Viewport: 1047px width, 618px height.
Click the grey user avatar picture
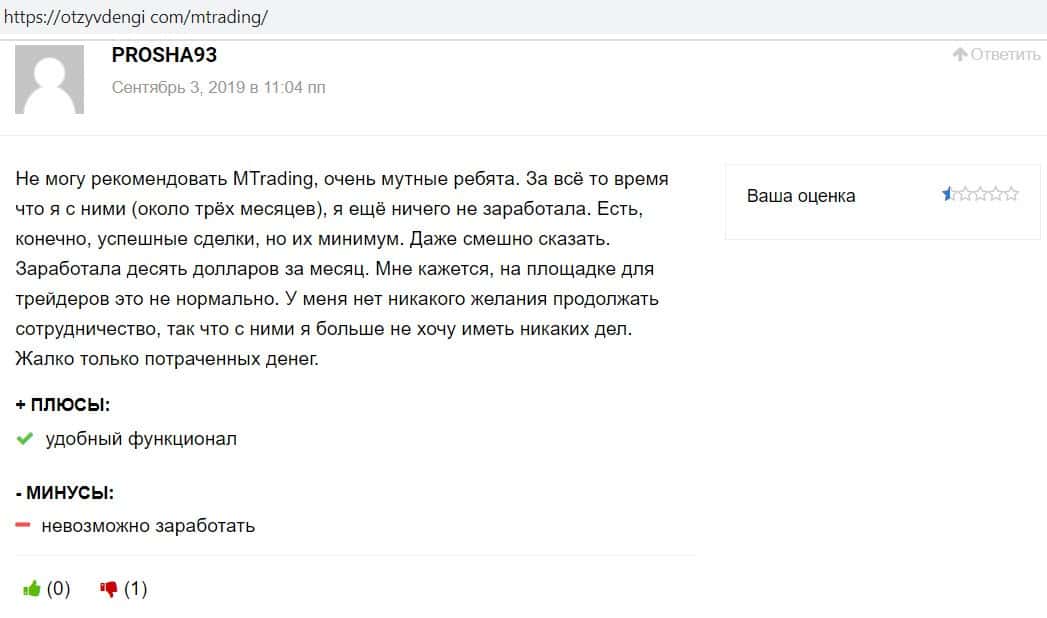pyautogui.click(x=49, y=79)
